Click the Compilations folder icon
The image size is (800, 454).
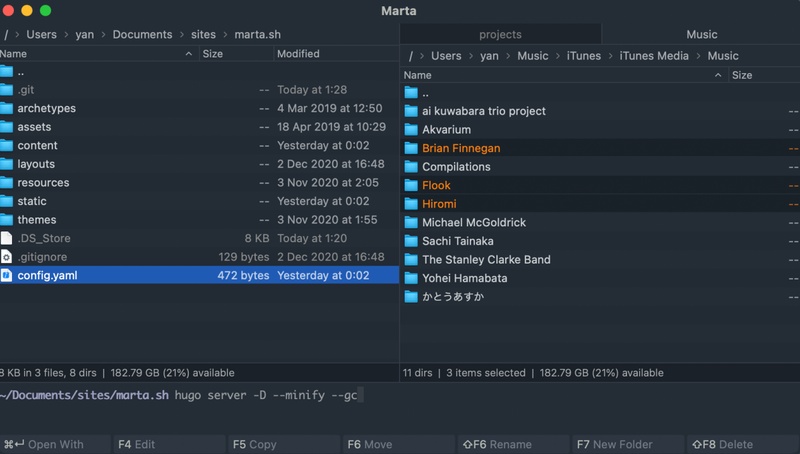click(x=411, y=167)
